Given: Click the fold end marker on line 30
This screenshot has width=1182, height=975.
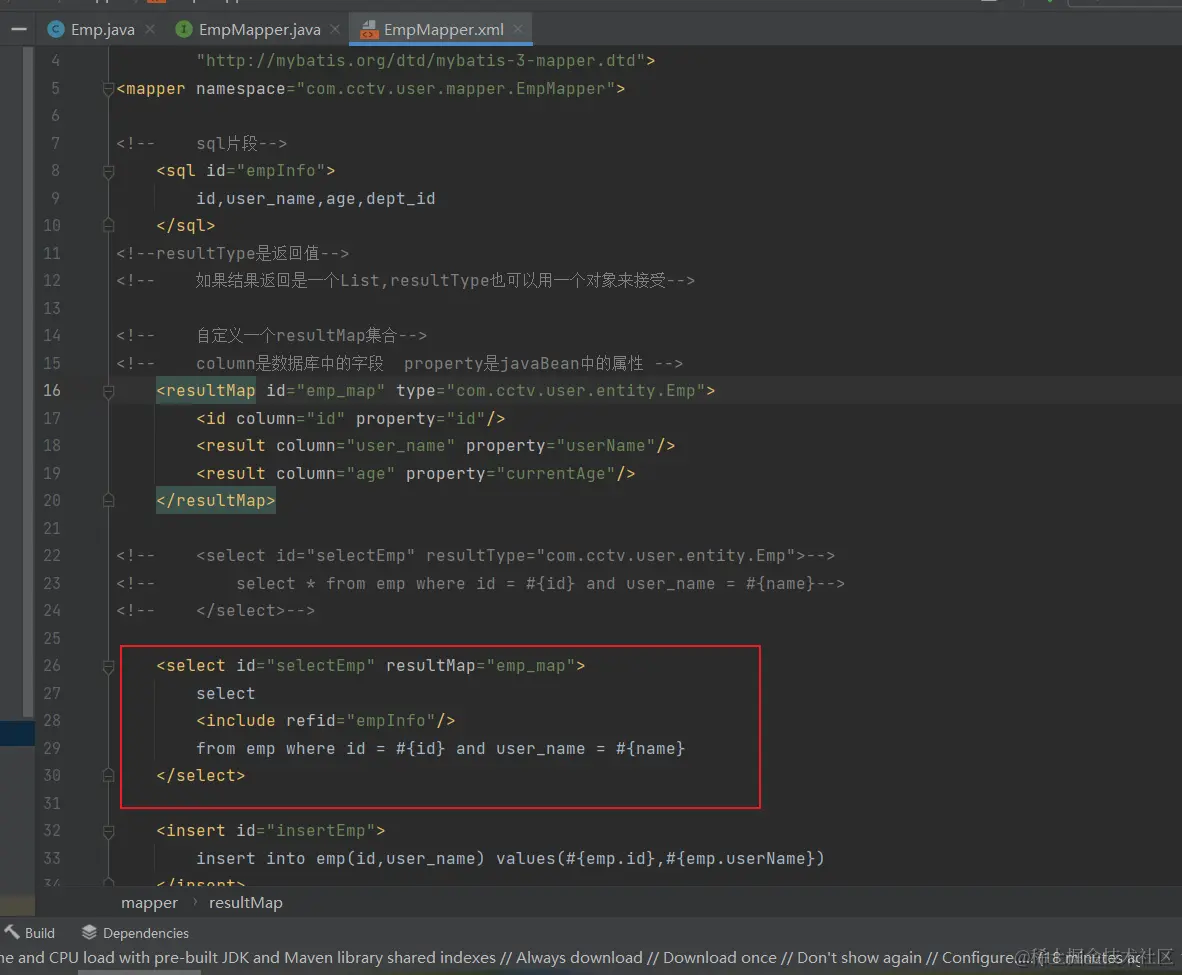Looking at the screenshot, I should (108, 775).
